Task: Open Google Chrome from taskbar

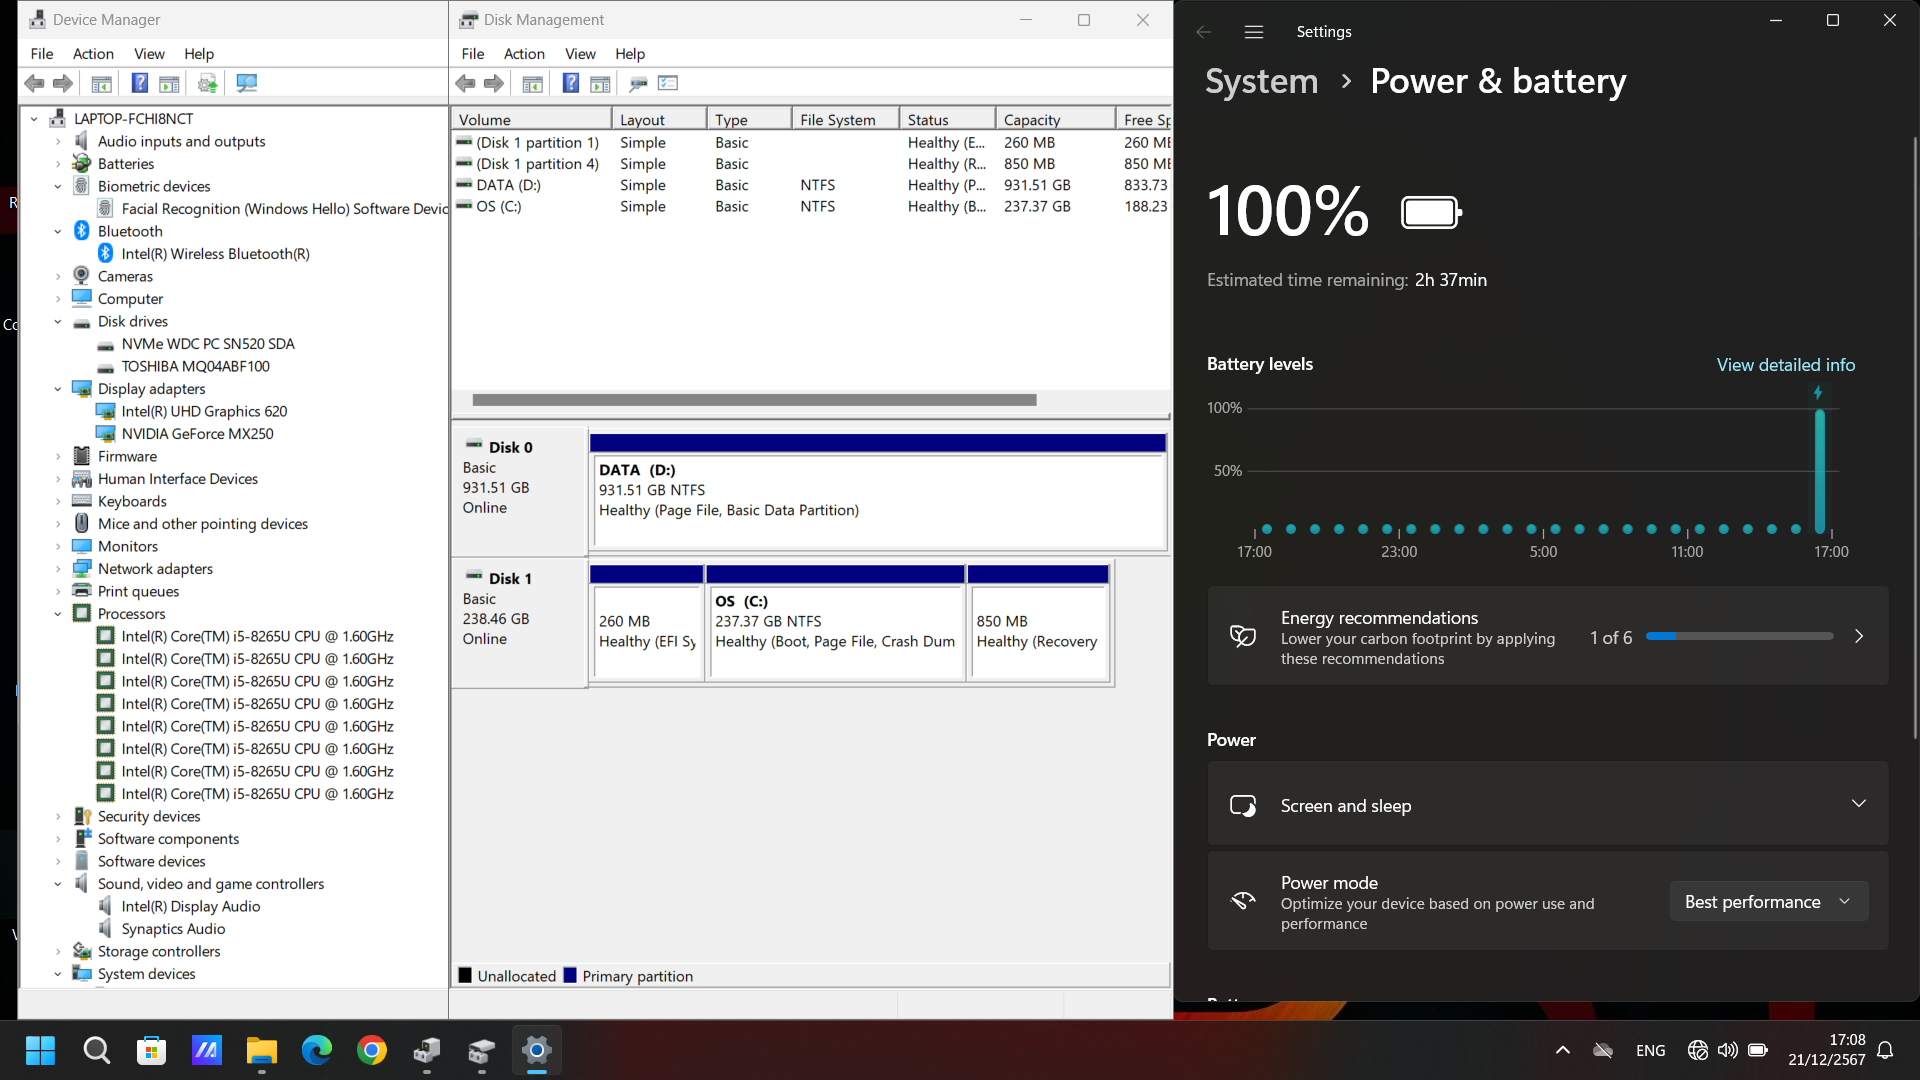Action: click(x=372, y=1050)
